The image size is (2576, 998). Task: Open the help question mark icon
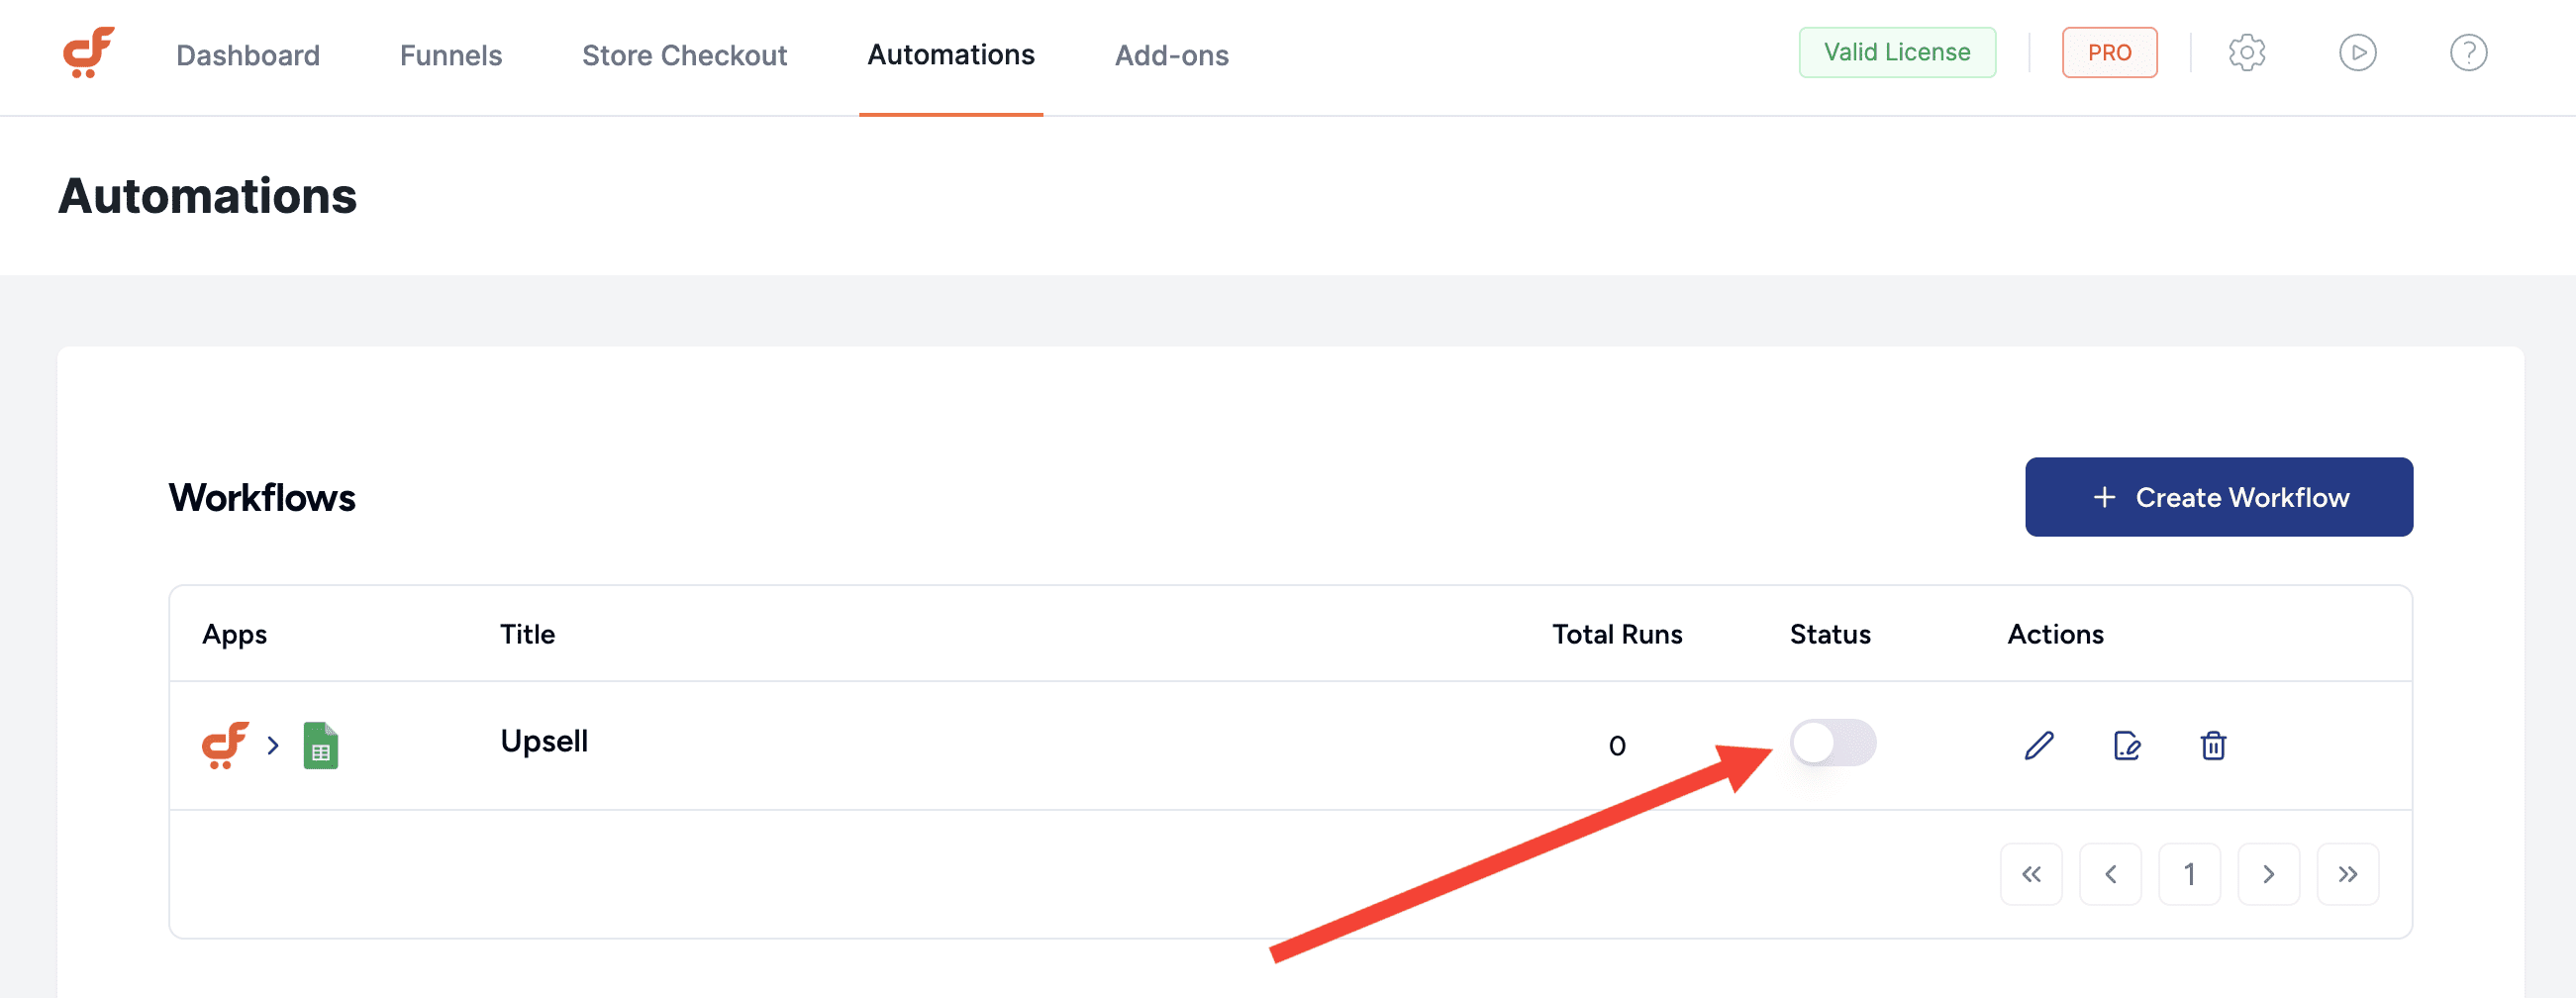2468,53
